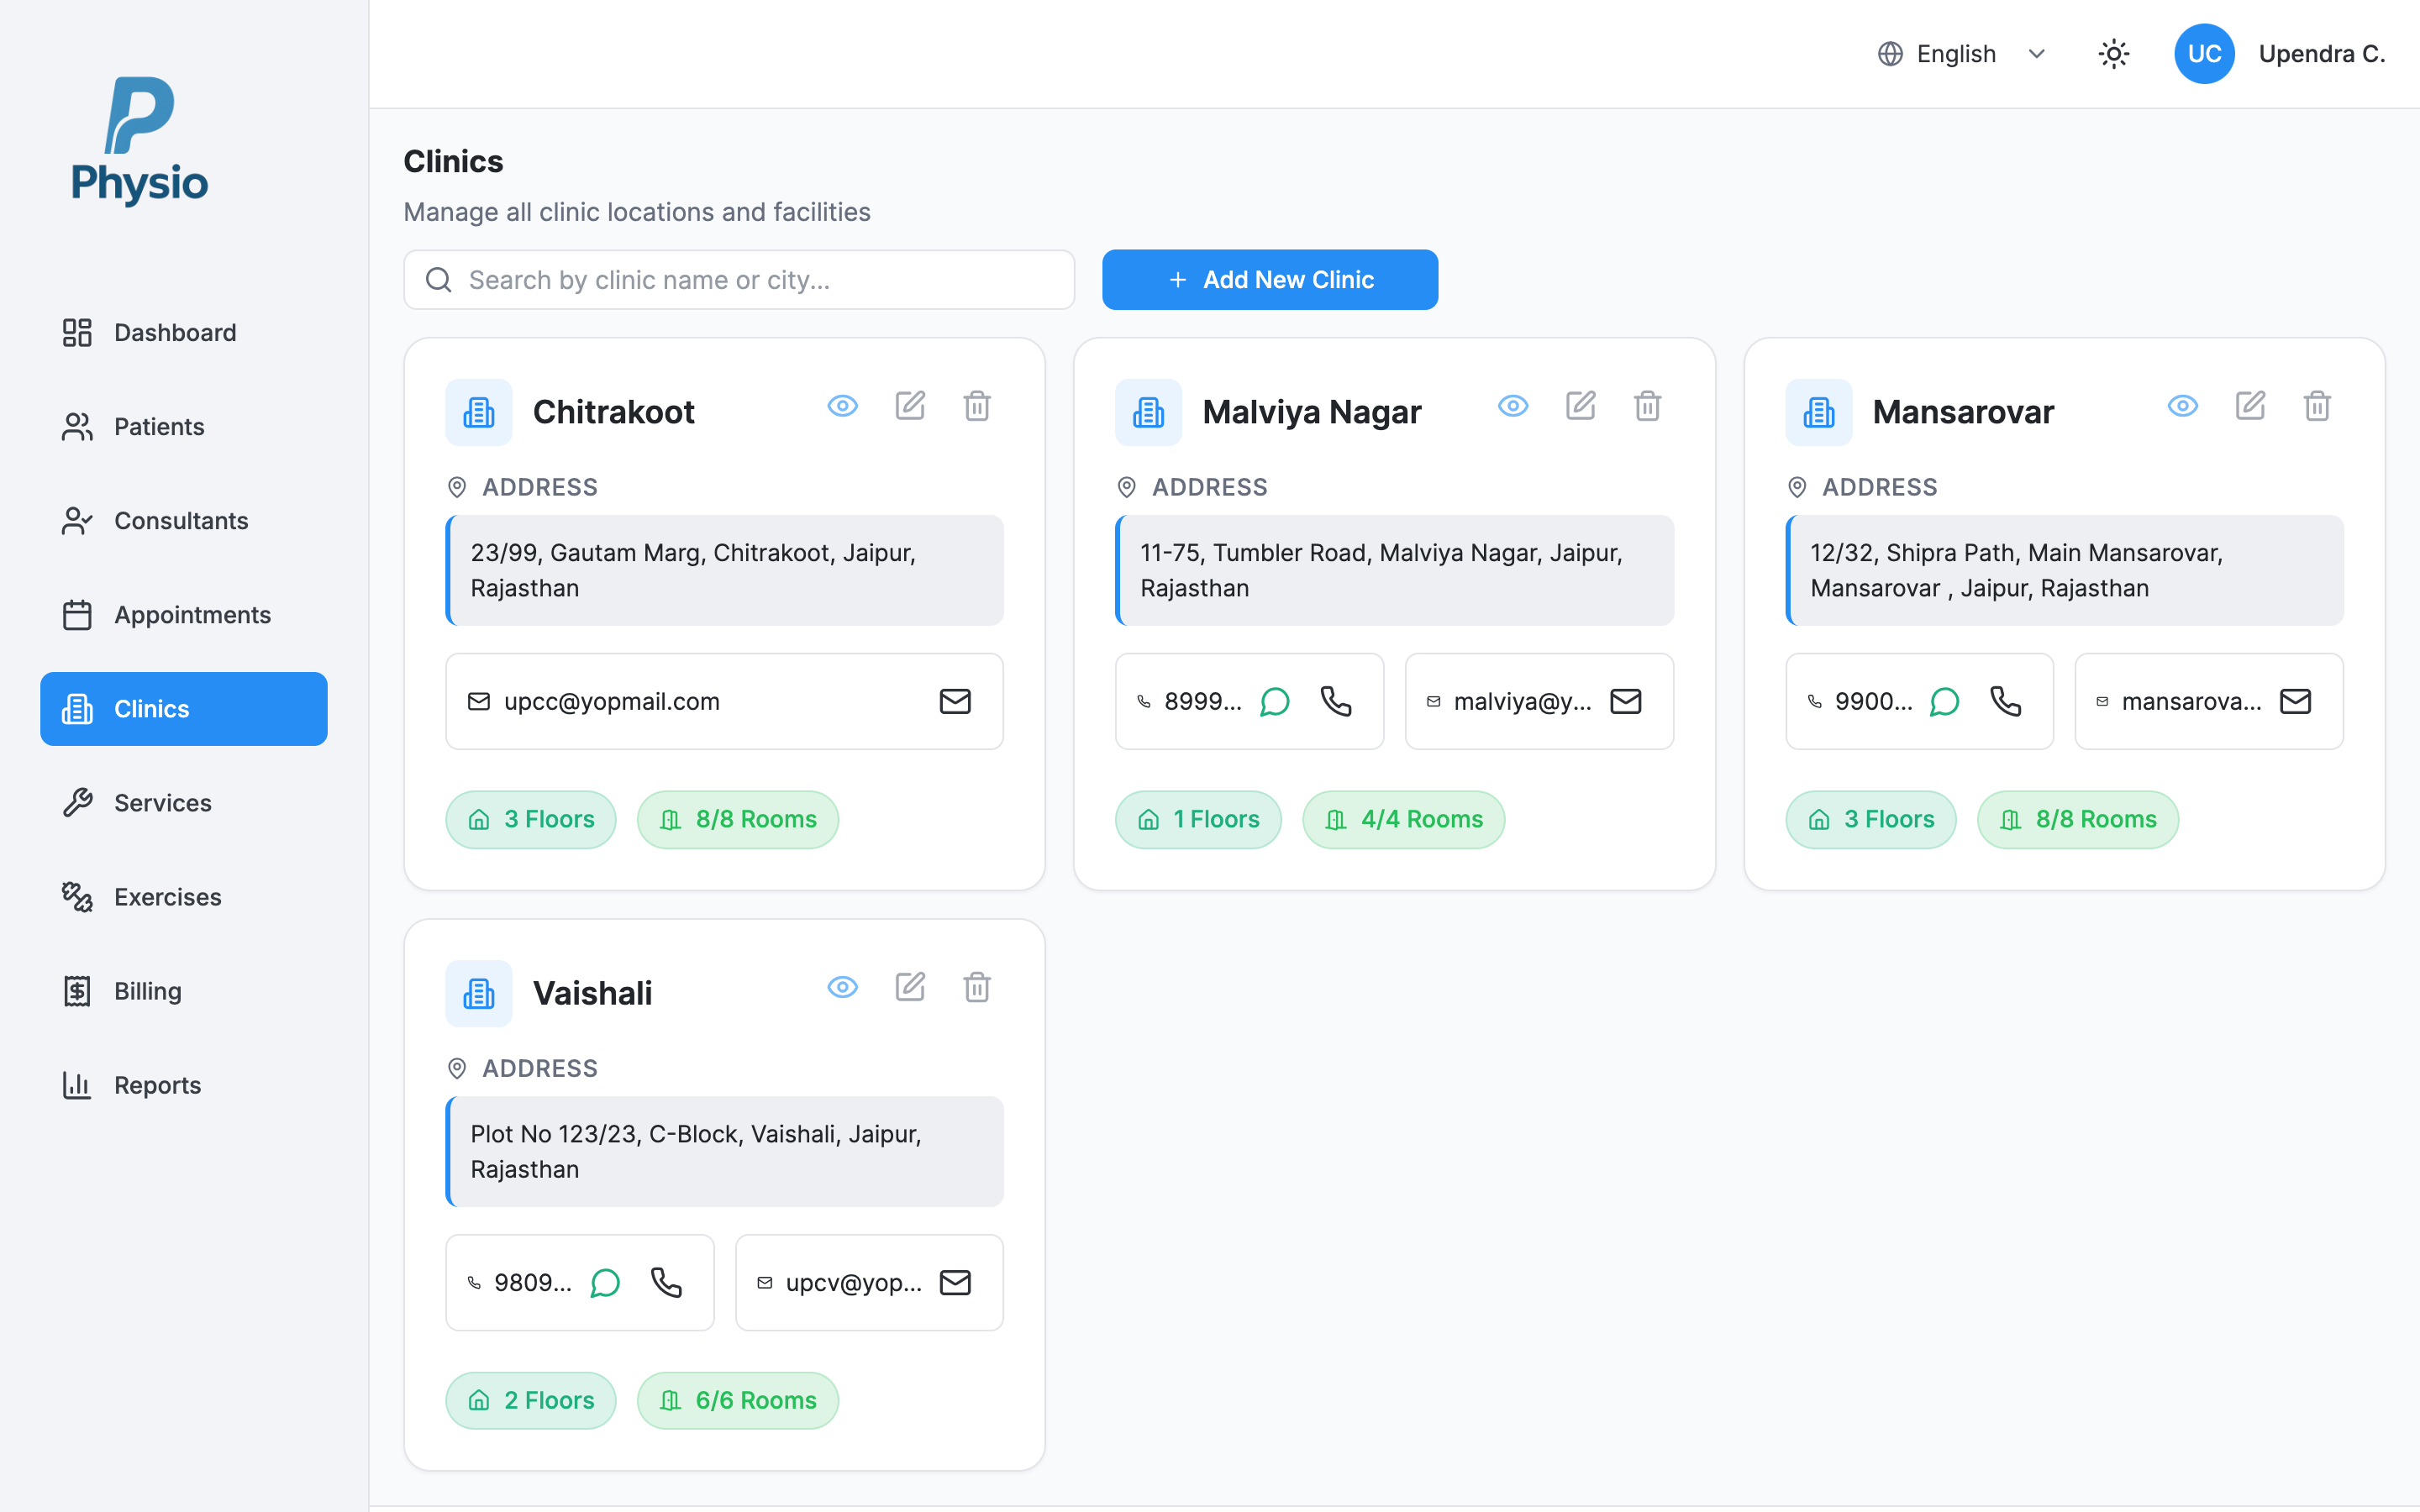
Task: Send email to upcc@yopmail.com via envelope icon
Action: click(x=955, y=702)
